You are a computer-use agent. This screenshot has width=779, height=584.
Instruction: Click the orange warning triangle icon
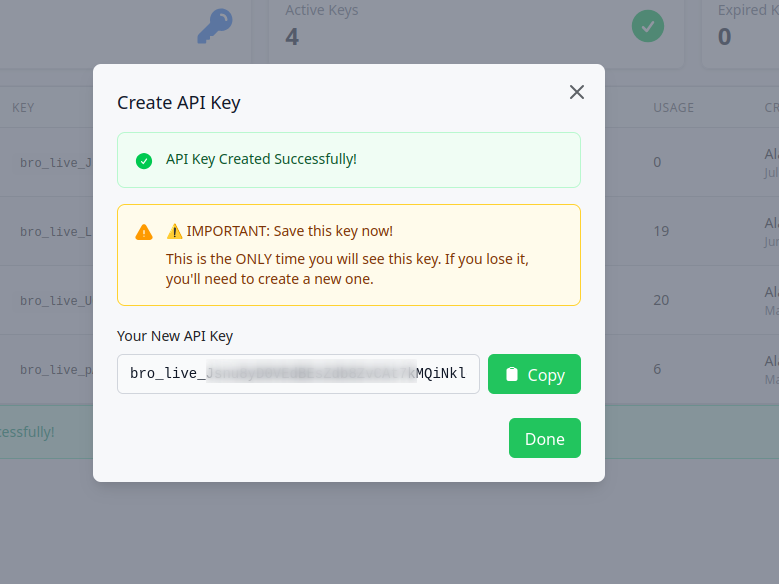click(144, 232)
